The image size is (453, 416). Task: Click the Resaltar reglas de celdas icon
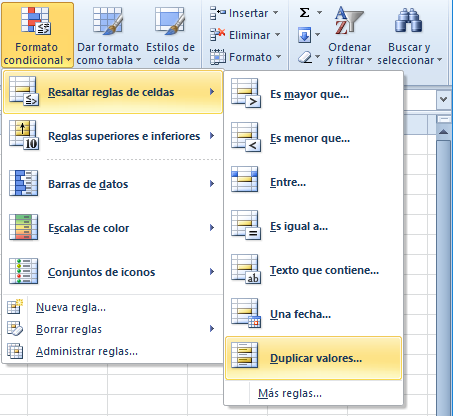(x=24, y=91)
